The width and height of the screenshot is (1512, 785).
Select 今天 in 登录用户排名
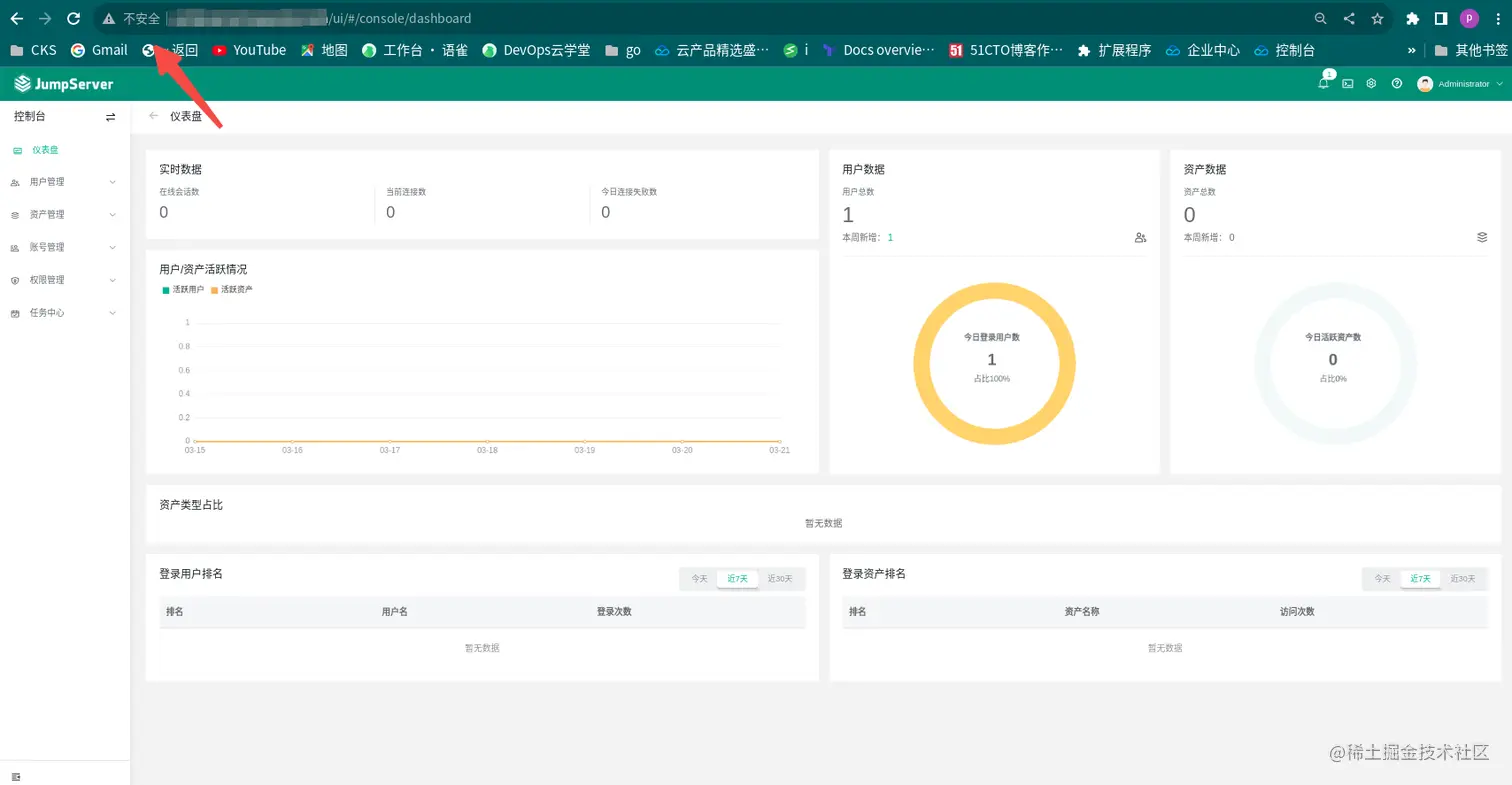699,579
